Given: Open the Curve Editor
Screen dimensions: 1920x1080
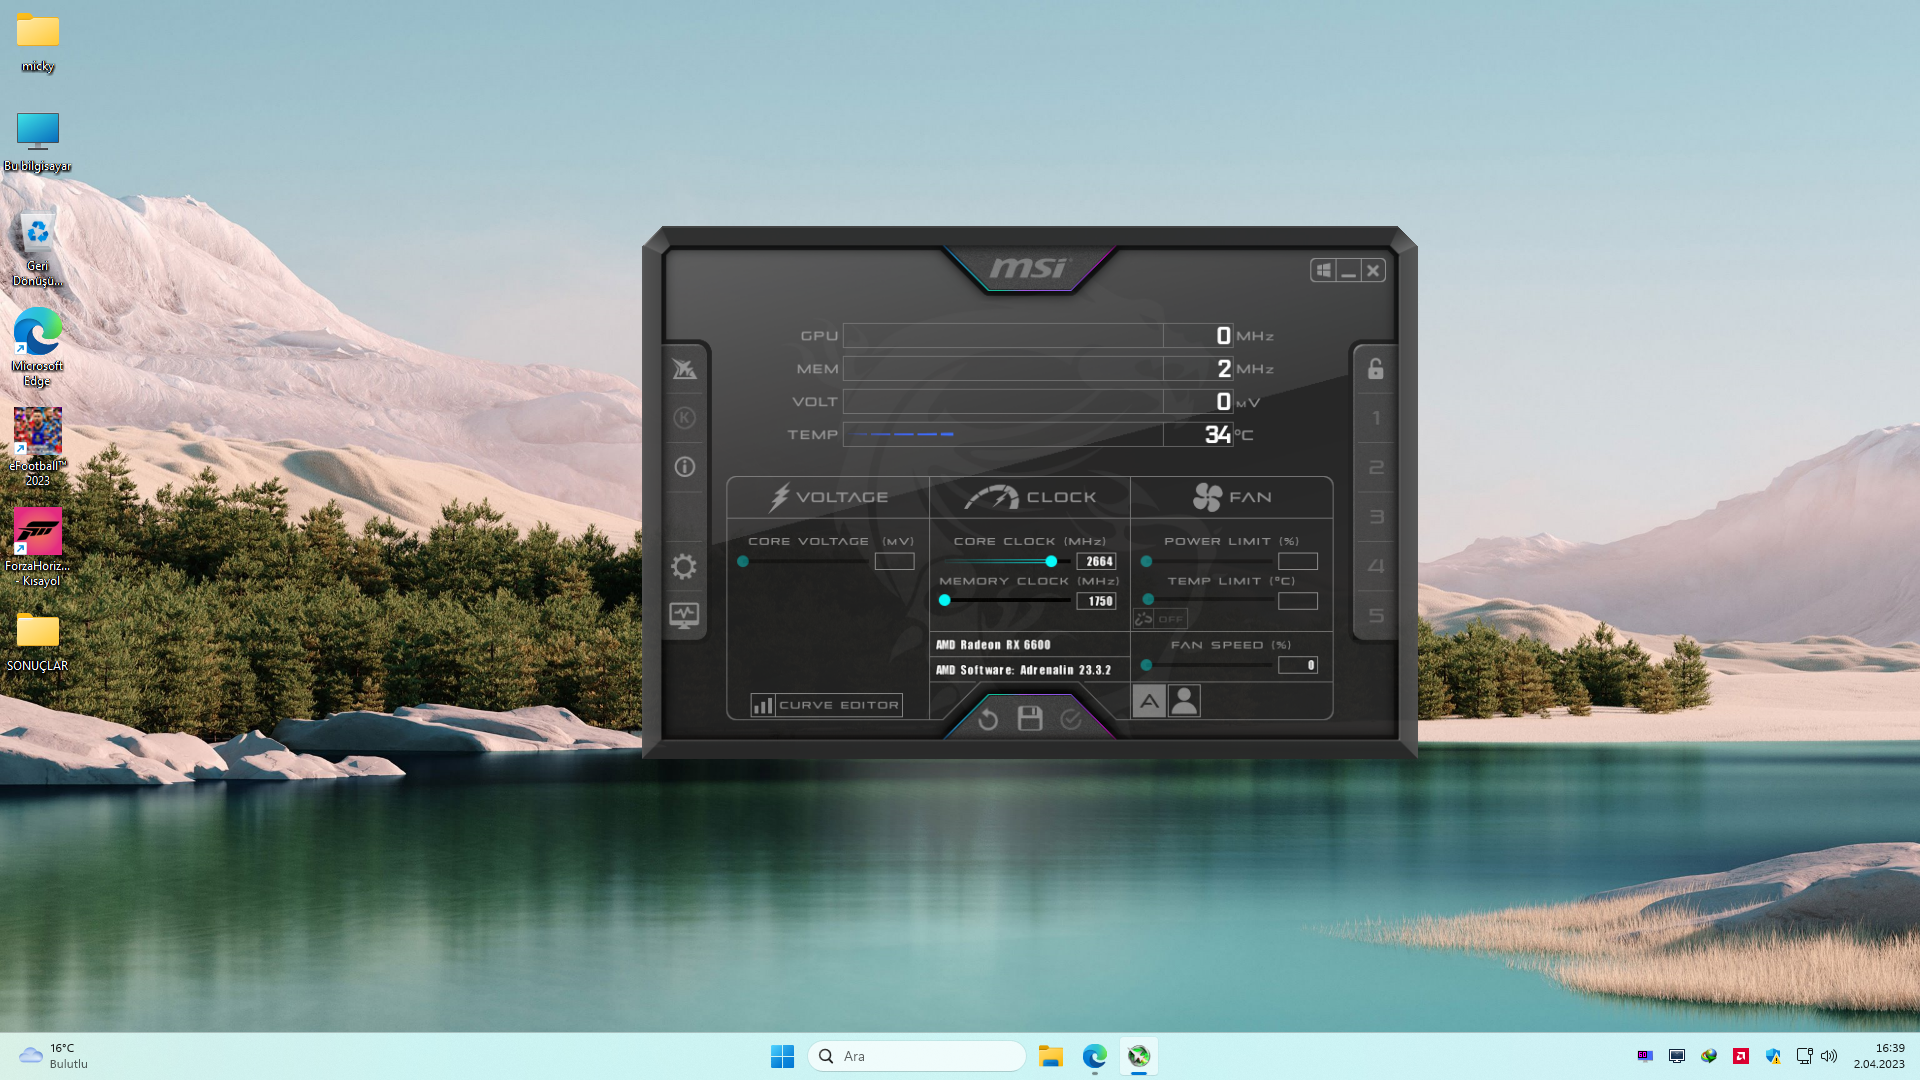Looking at the screenshot, I should tap(826, 705).
